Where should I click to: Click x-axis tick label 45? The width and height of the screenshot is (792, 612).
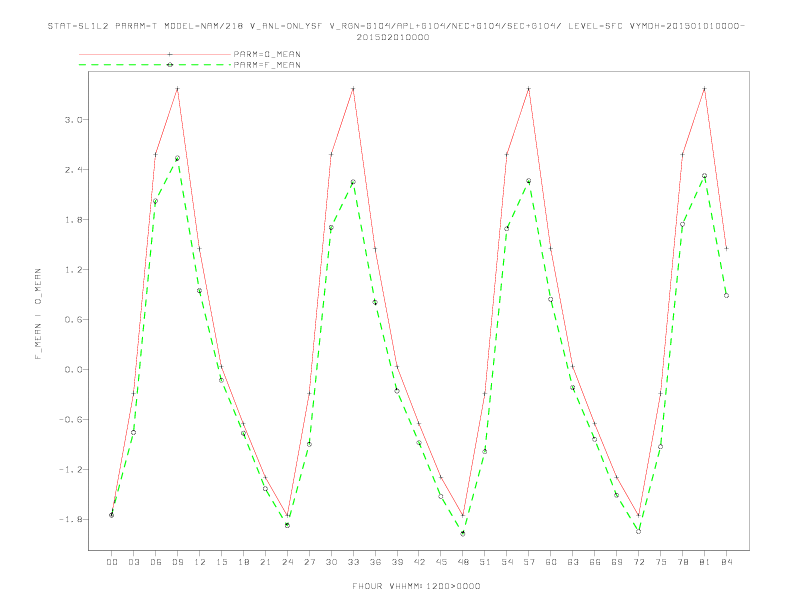(x=441, y=562)
